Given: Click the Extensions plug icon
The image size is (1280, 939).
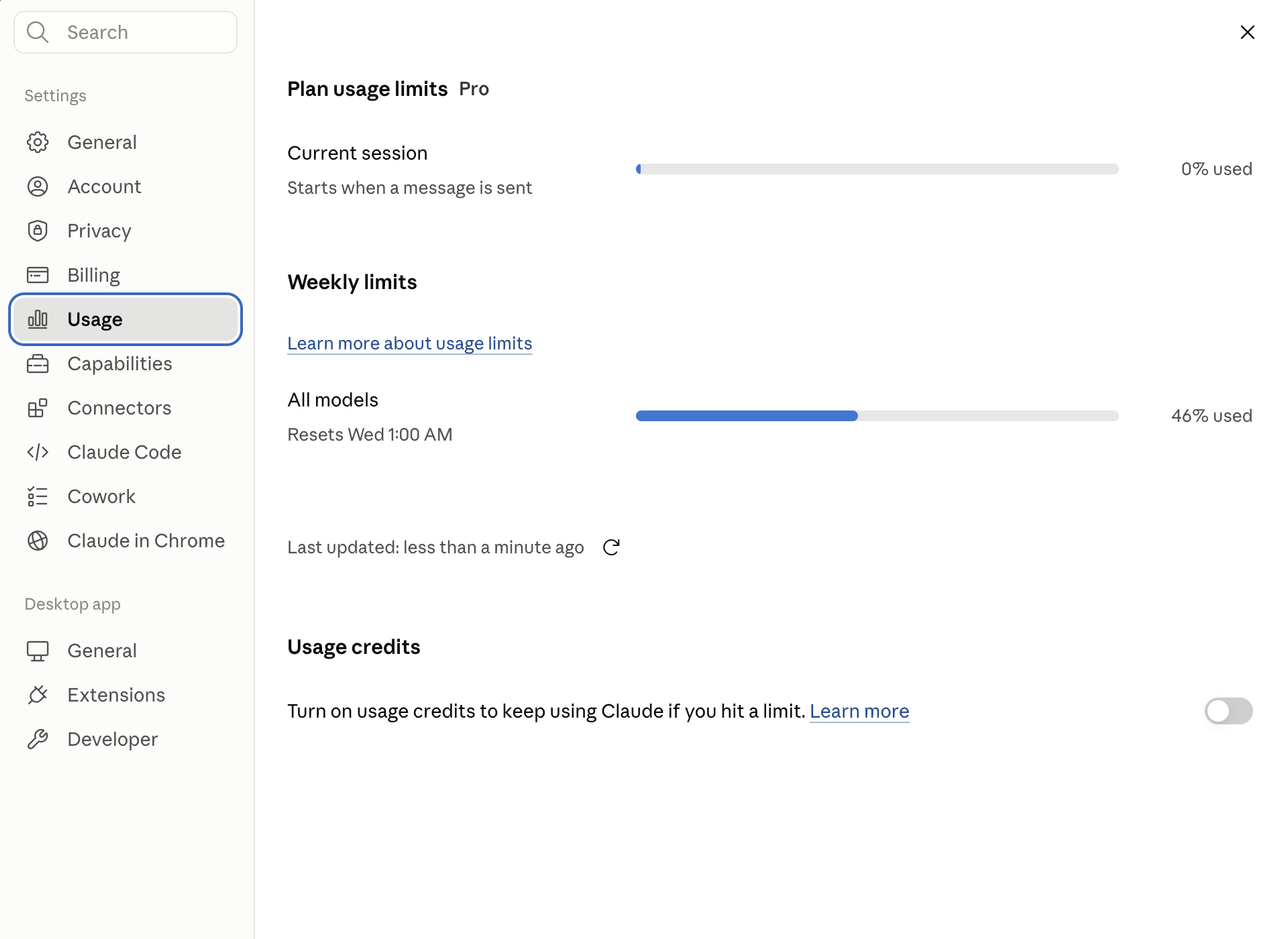Looking at the screenshot, I should tap(38, 695).
